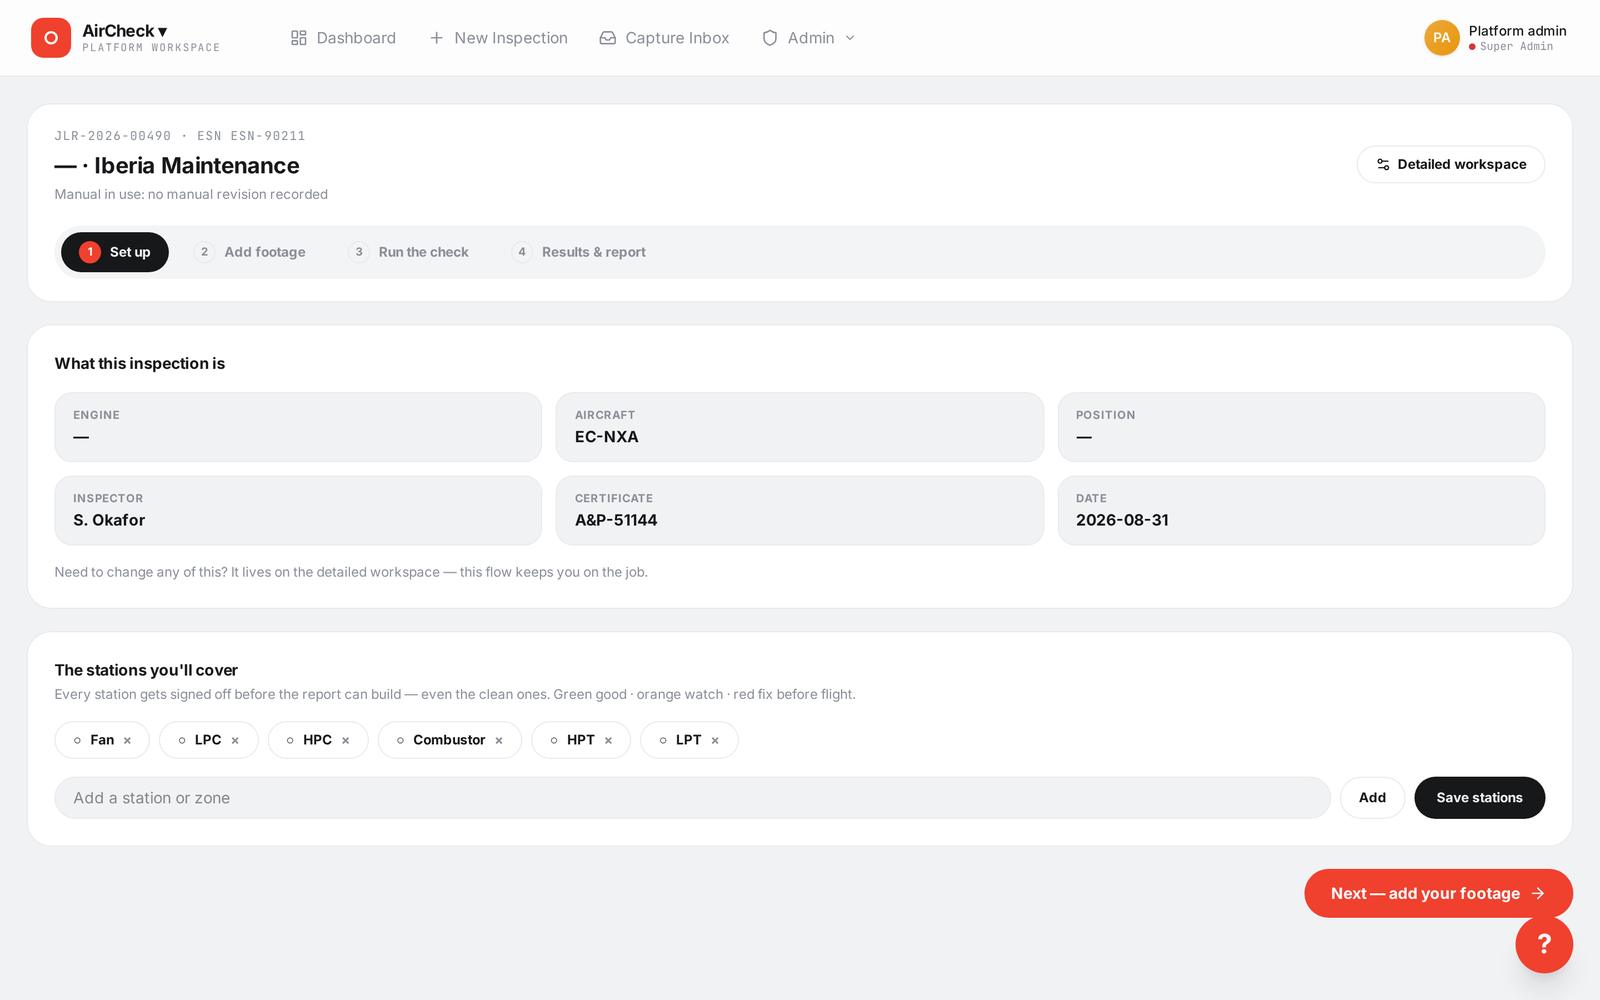Click Save stations button
The width and height of the screenshot is (1600, 1000).
(1479, 798)
